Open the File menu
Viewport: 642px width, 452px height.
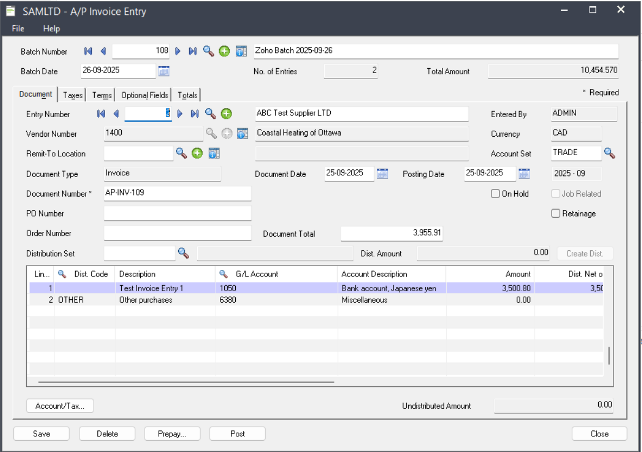coord(18,28)
